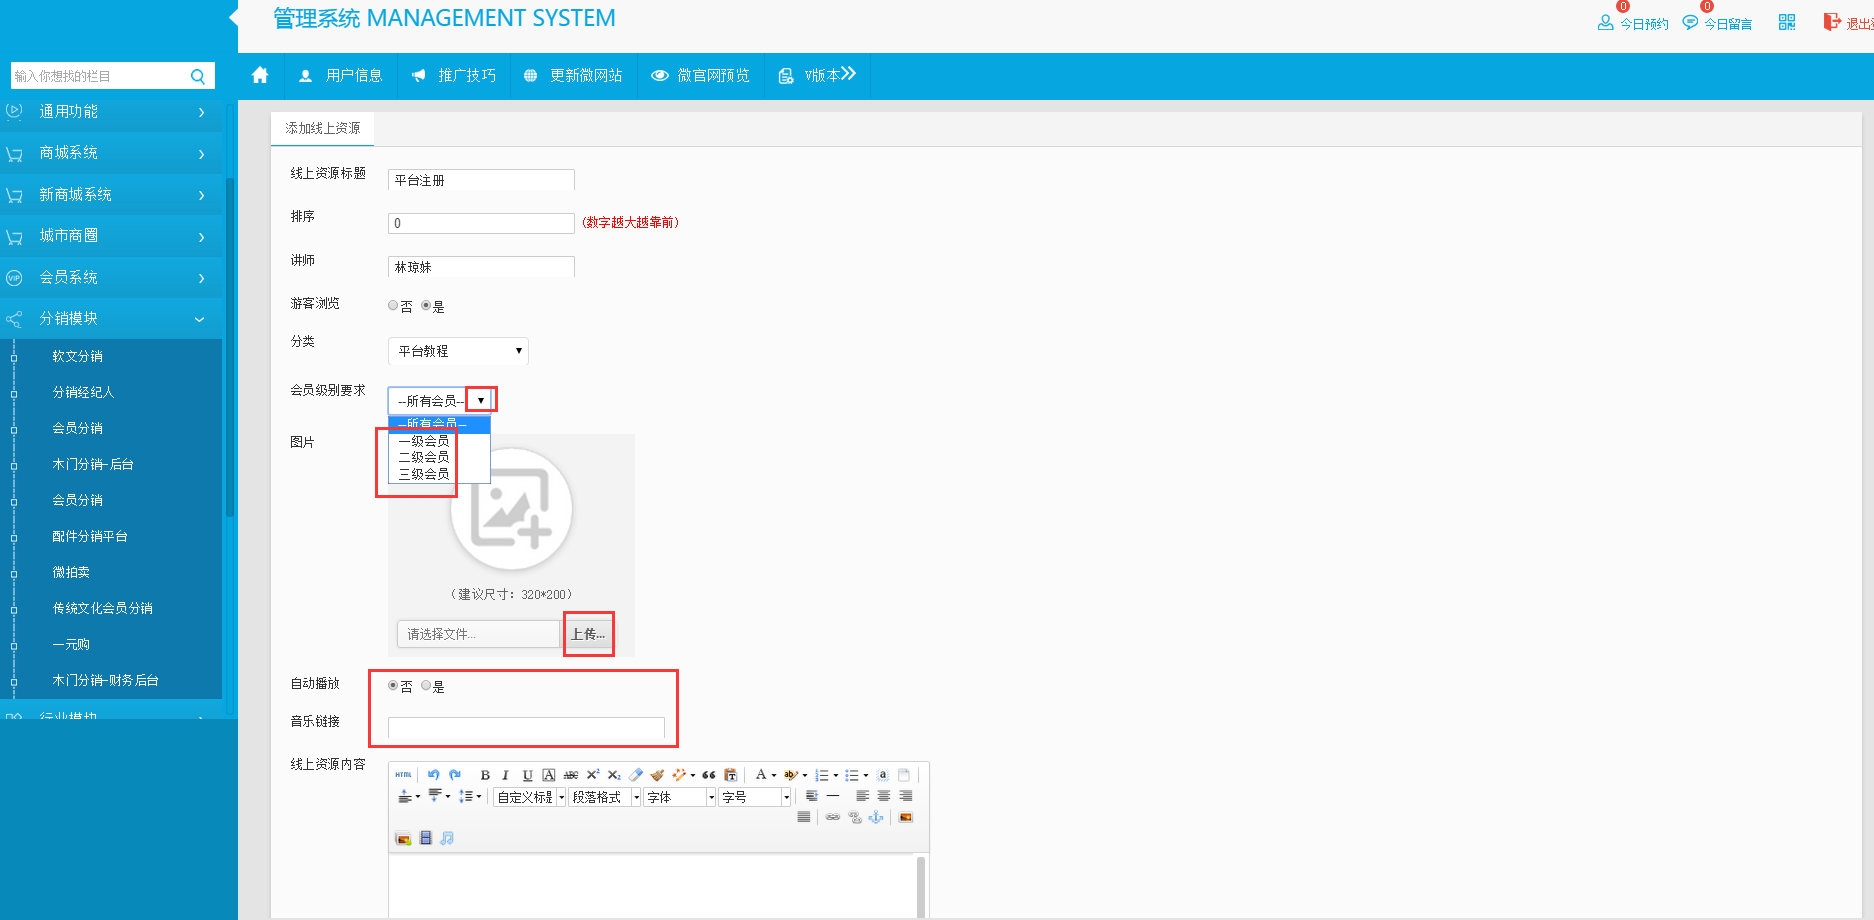Open 软文分销 in the sidebar
1874x920 pixels.
pos(78,357)
